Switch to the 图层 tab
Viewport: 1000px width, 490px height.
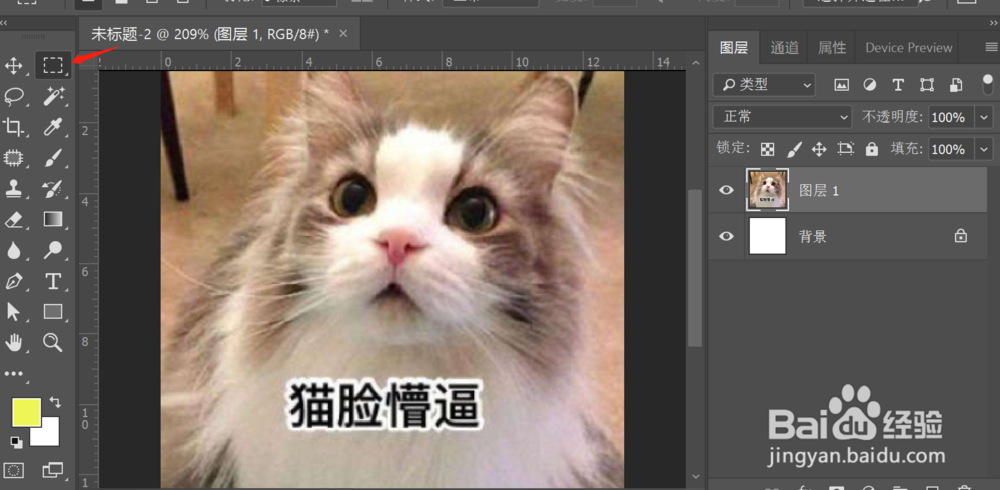[733, 48]
